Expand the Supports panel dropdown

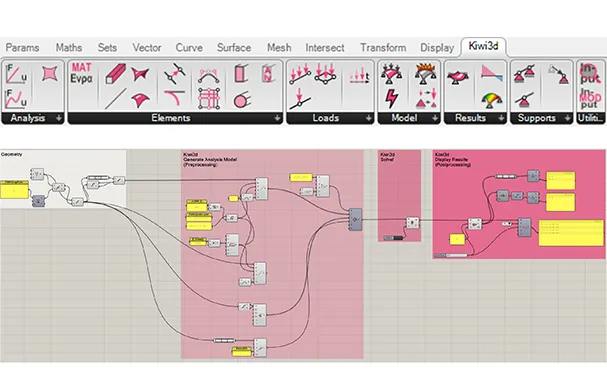(x=568, y=118)
